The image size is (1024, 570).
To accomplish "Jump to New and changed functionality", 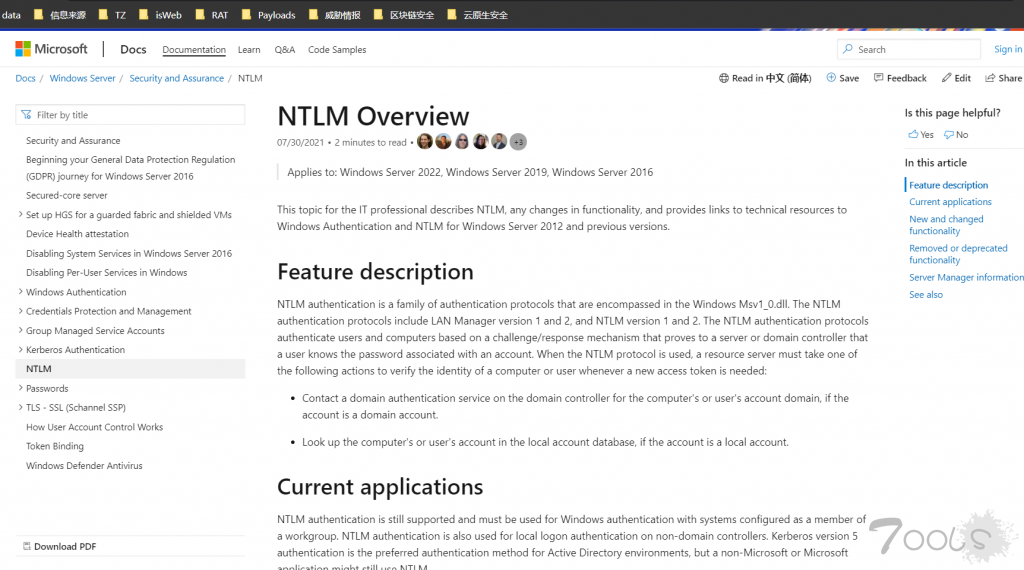I will click(946, 225).
